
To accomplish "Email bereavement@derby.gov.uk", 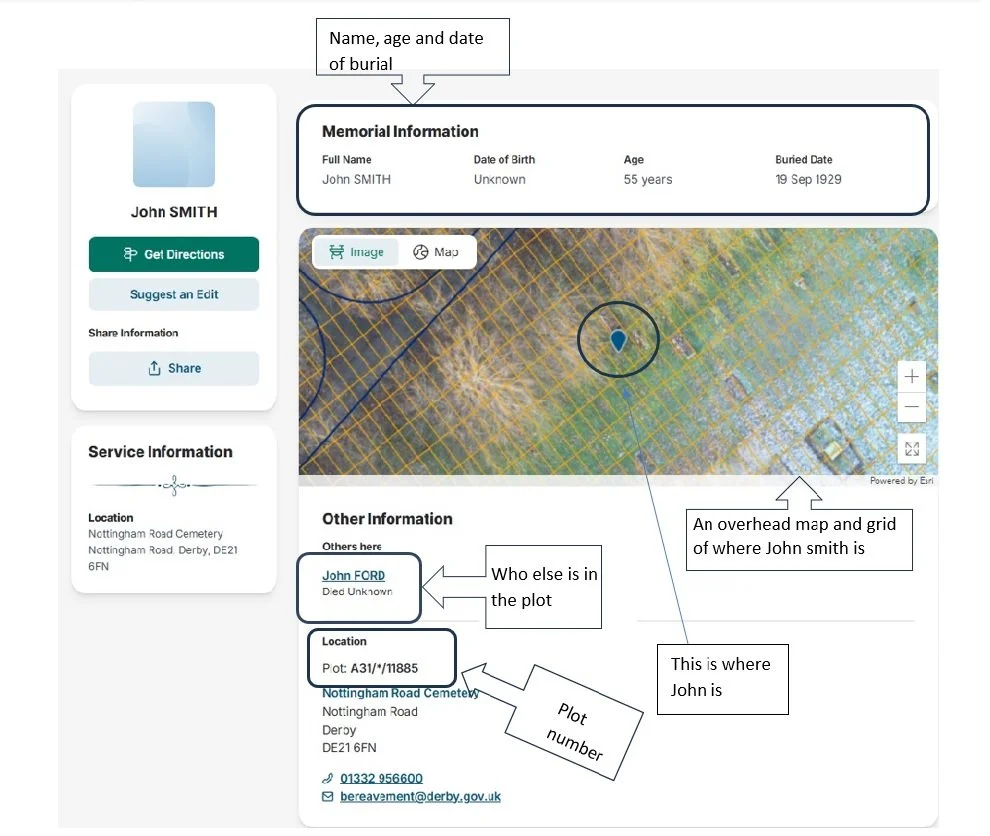I will 420,796.
